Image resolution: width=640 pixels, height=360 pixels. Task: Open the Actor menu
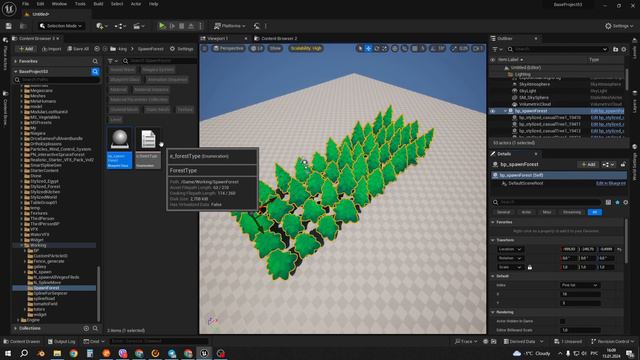[x=136, y=4]
